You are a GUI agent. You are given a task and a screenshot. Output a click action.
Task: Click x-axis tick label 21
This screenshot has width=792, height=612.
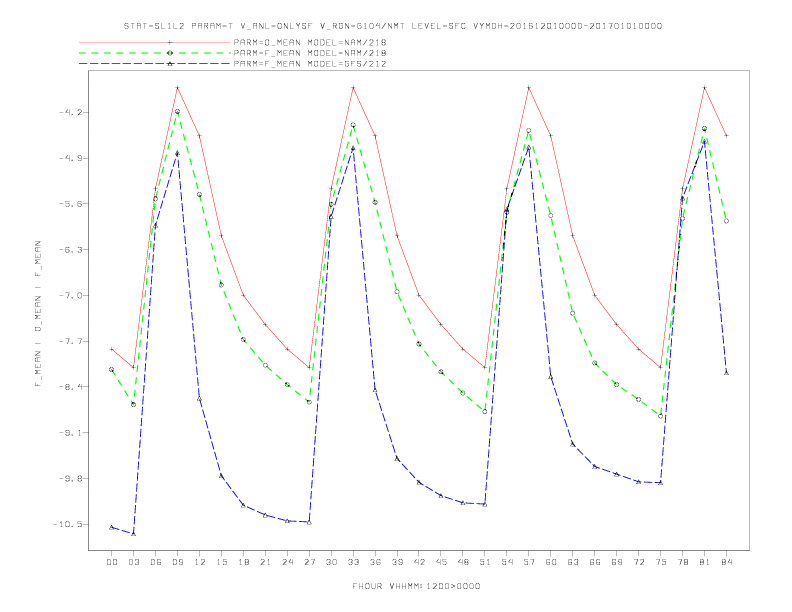265,562
